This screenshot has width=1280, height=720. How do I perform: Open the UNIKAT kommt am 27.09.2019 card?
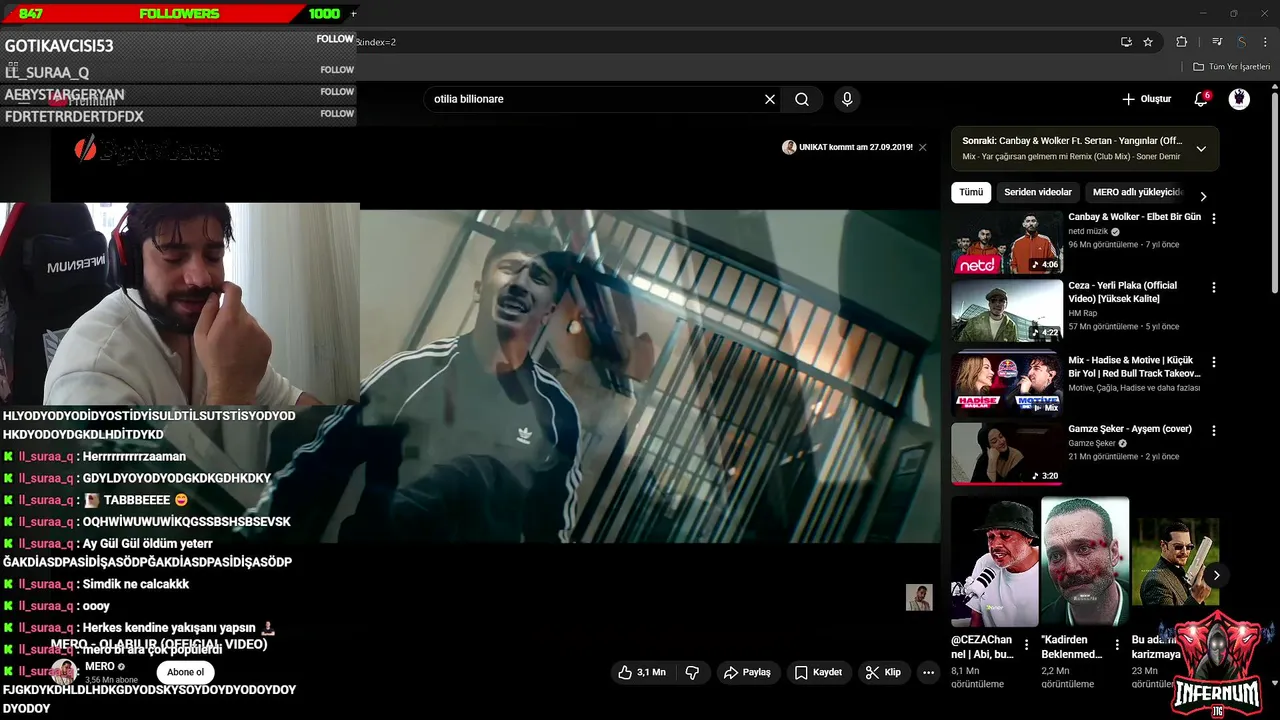[848, 147]
